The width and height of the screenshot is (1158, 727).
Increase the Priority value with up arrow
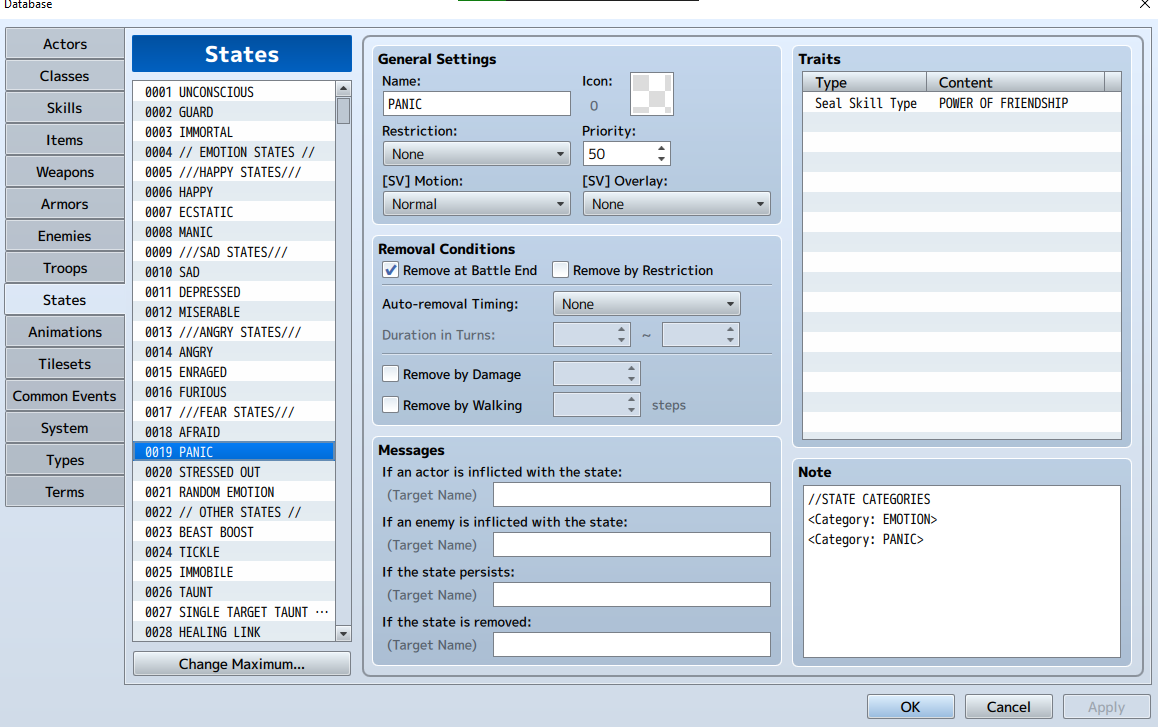pos(661,149)
